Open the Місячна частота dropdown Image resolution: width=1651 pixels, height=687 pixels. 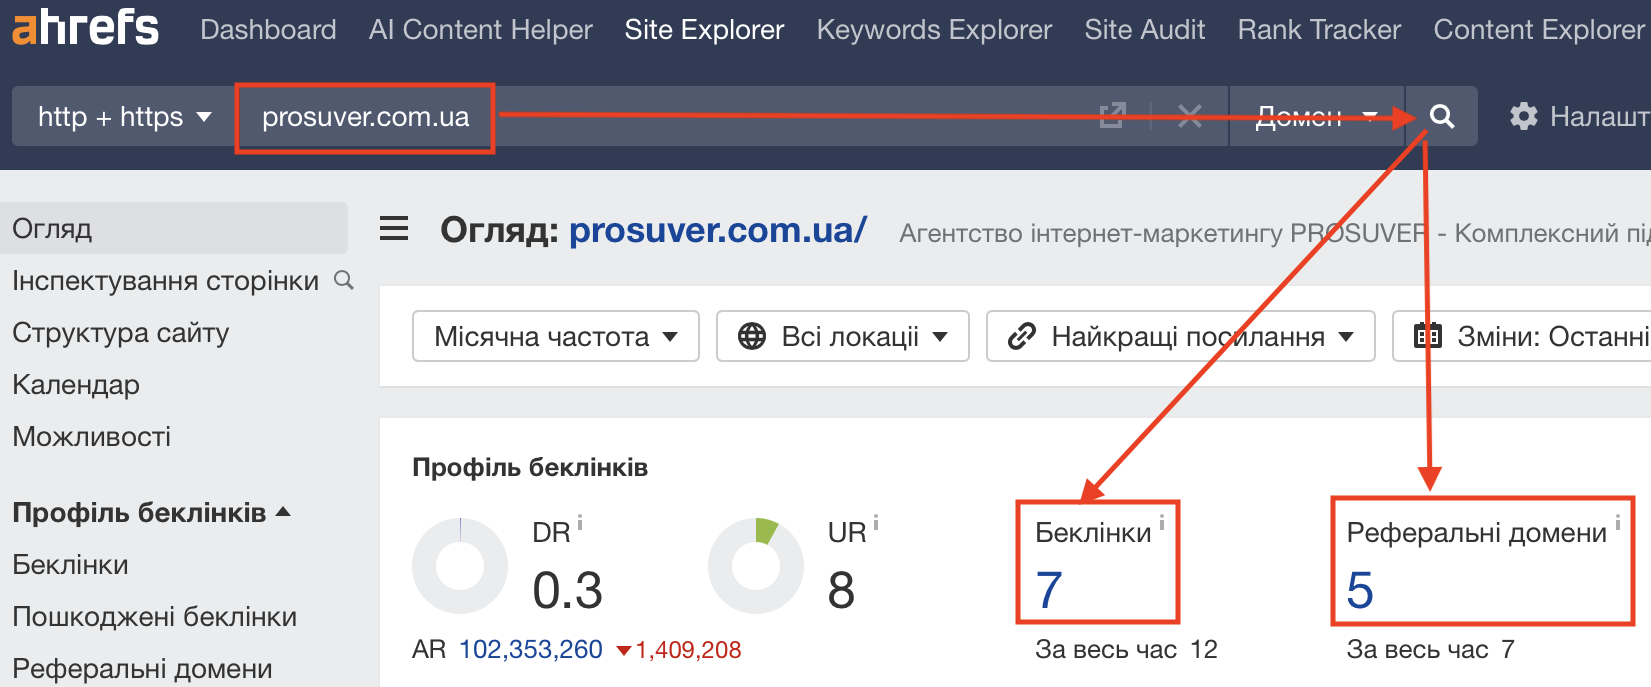[556, 336]
